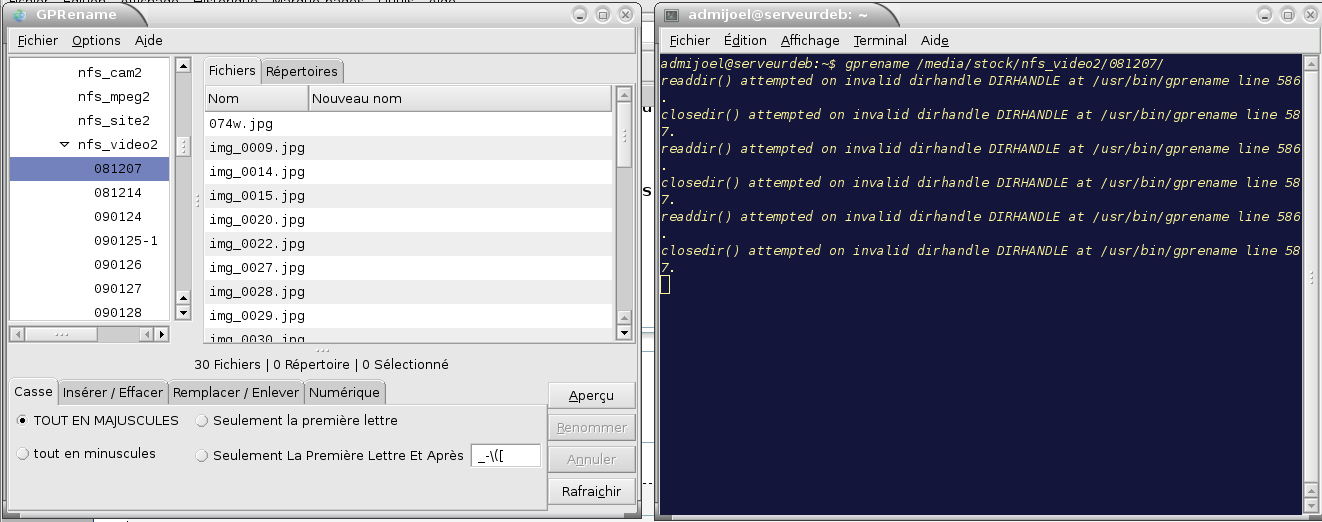The width and height of the screenshot is (1322, 522).
Task: Click the GPRename globe icon in title bar
Action: point(20,15)
